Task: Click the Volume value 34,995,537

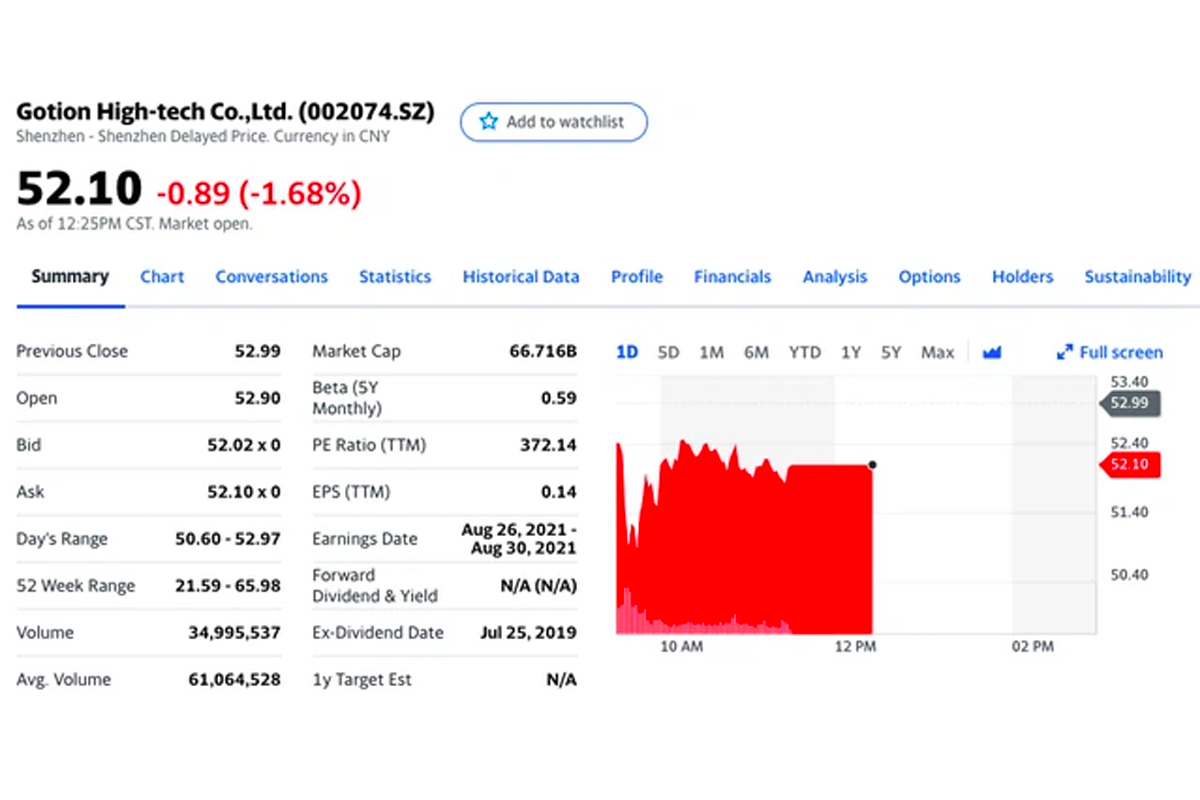Action: point(234,633)
